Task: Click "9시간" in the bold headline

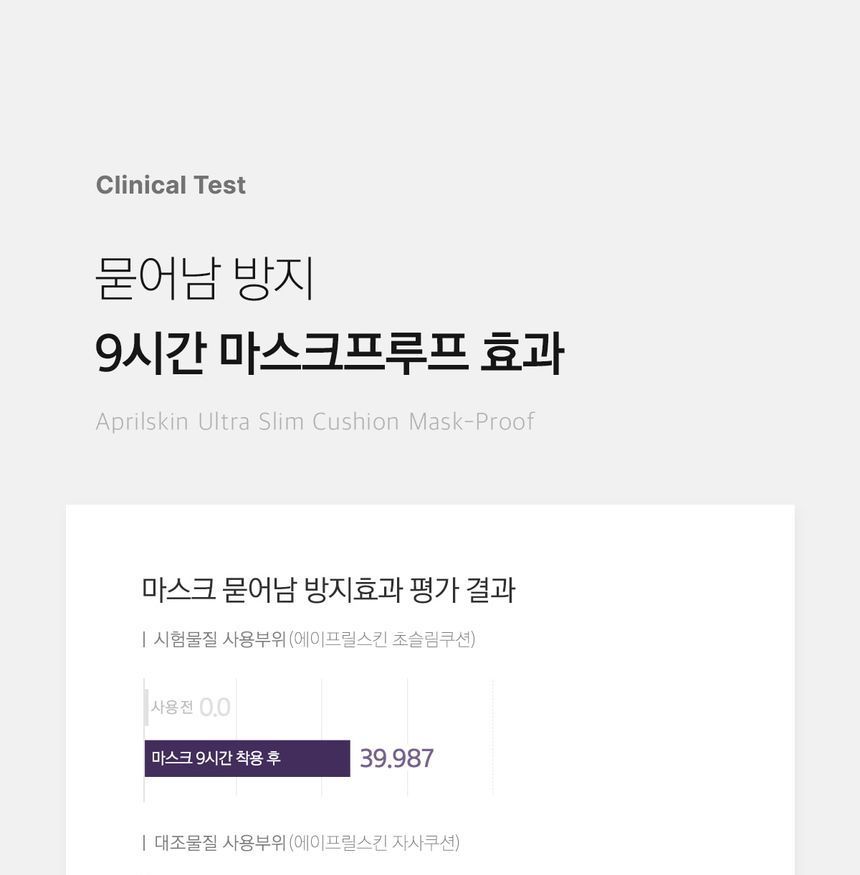Action: (150, 354)
